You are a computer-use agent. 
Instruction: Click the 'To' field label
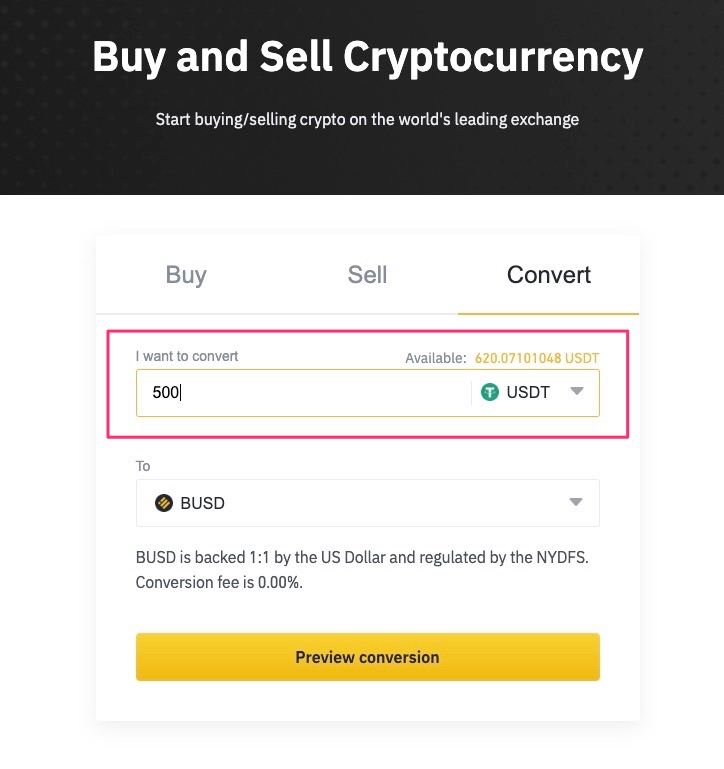(143, 466)
